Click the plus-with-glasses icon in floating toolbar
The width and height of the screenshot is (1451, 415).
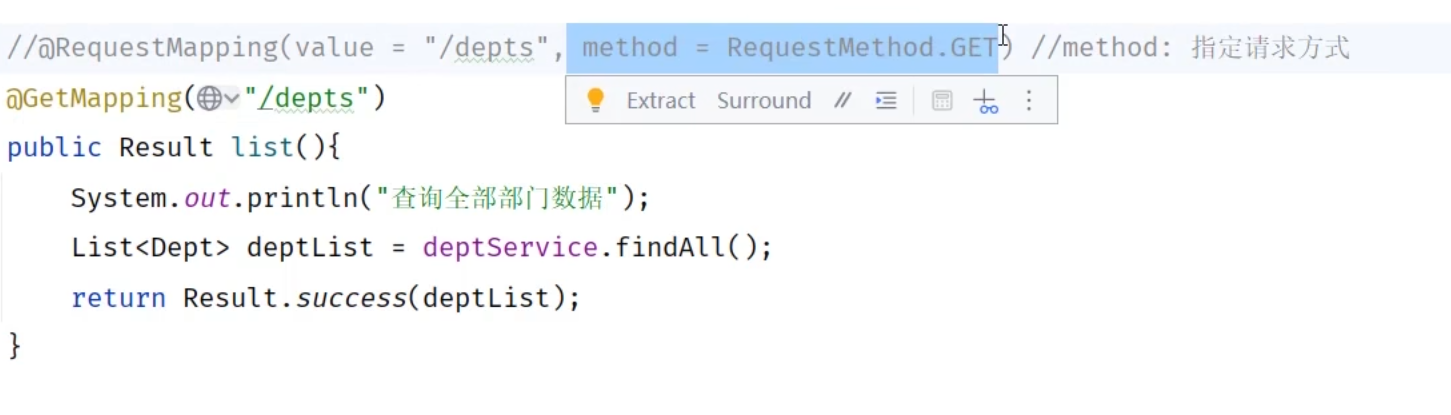[986, 101]
